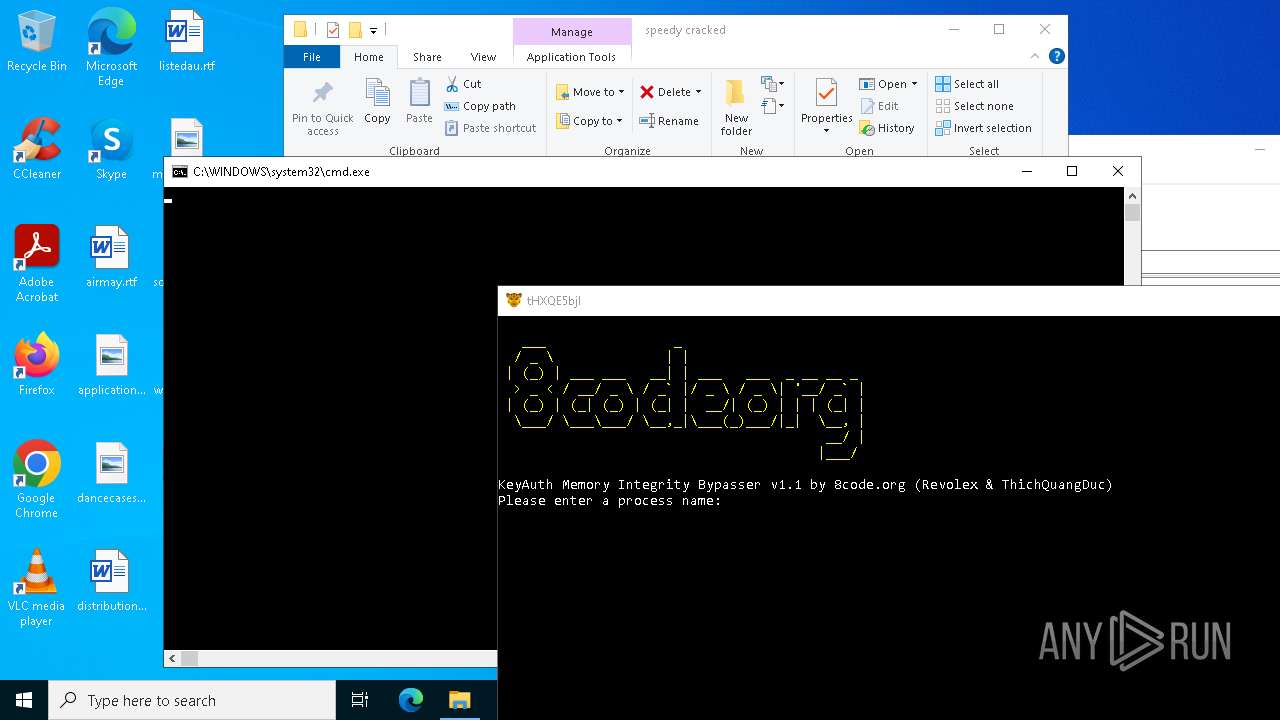Viewport: 1280px width, 720px height.
Task: Click the Manage contextual tab
Action: (571, 31)
